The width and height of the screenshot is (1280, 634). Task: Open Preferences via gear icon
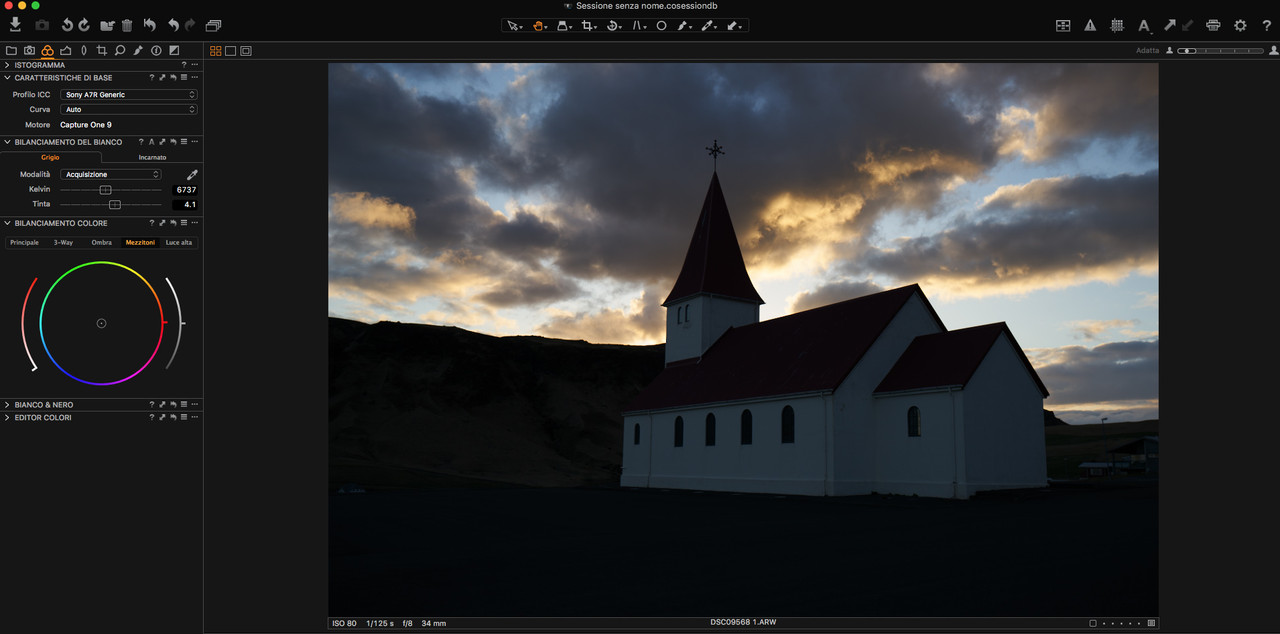[1240, 25]
